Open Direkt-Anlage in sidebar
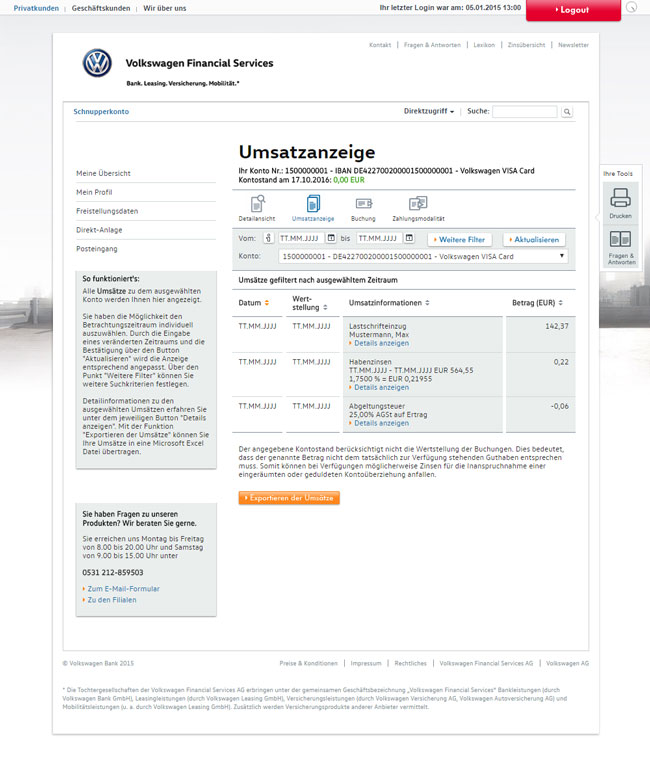 tap(99, 230)
